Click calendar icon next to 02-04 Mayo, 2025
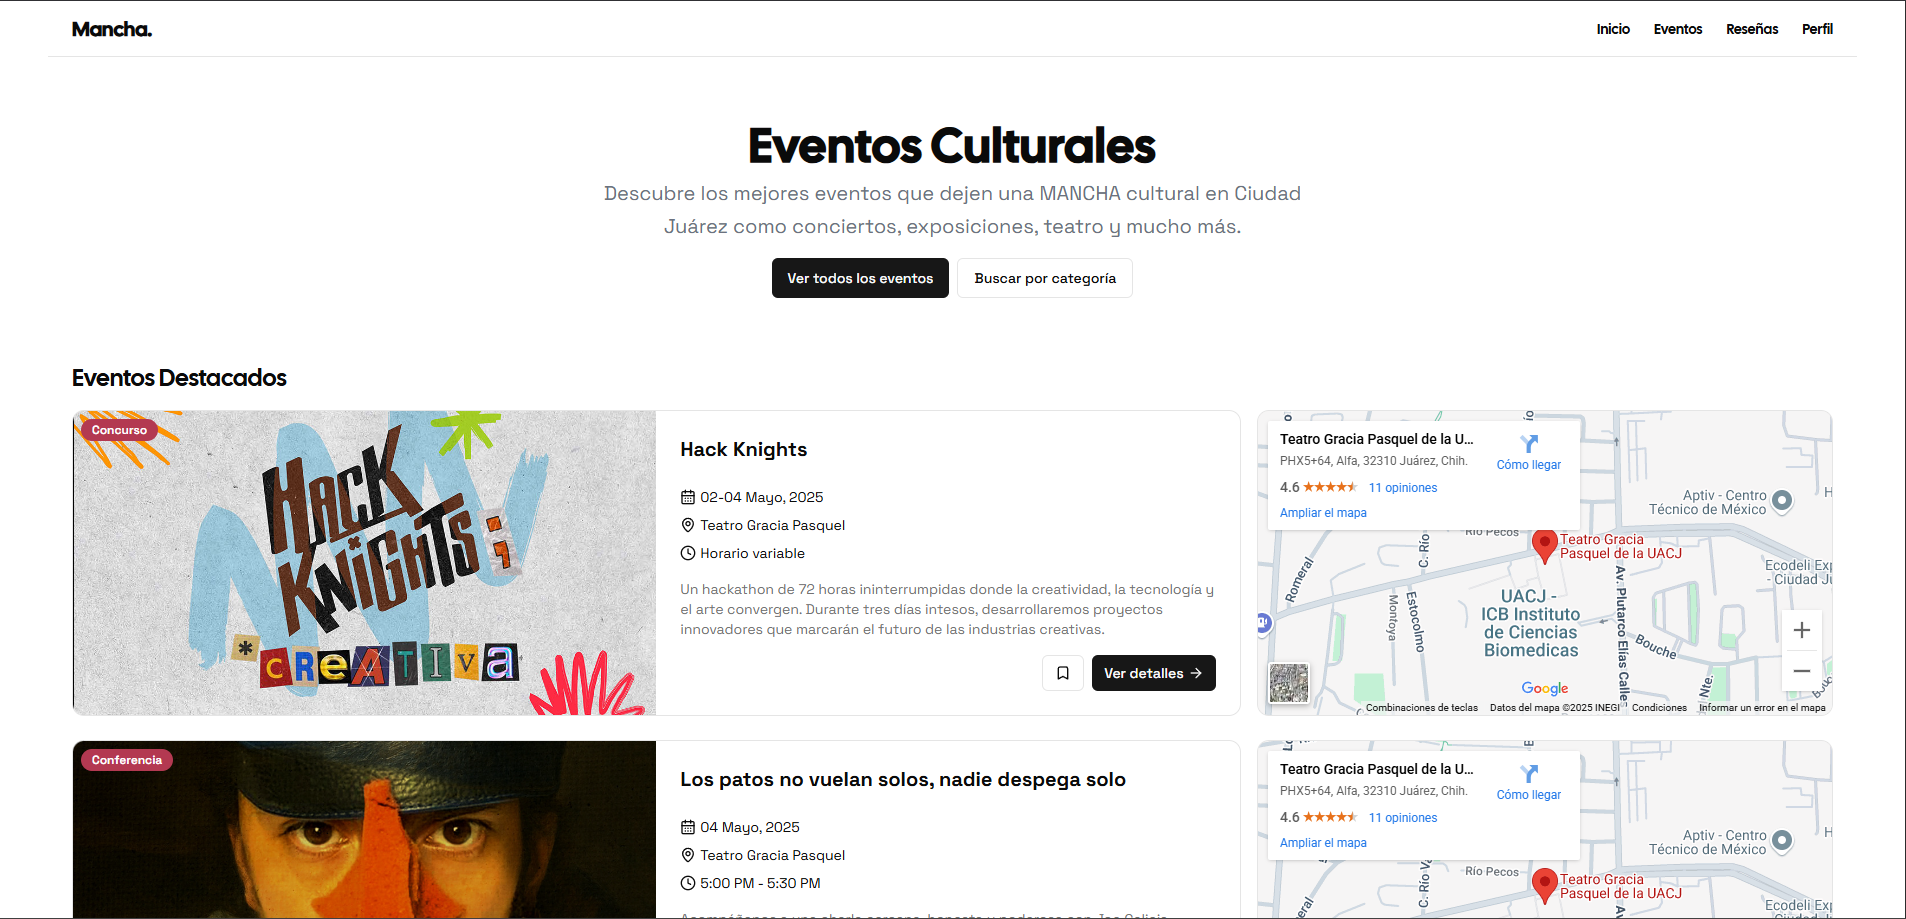 (688, 497)
